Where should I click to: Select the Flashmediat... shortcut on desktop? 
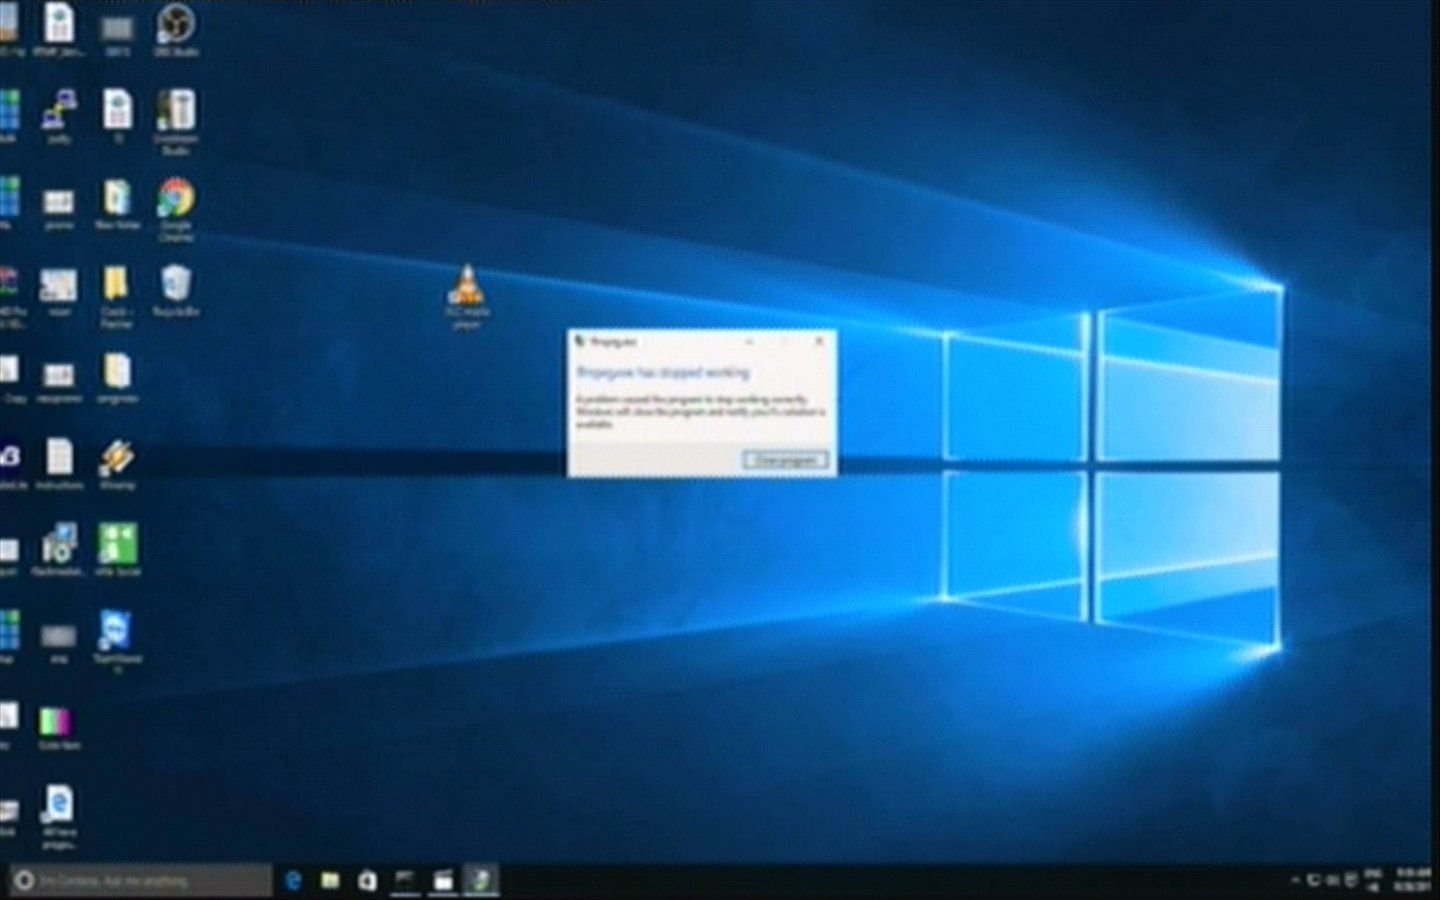tap(58, 550)
